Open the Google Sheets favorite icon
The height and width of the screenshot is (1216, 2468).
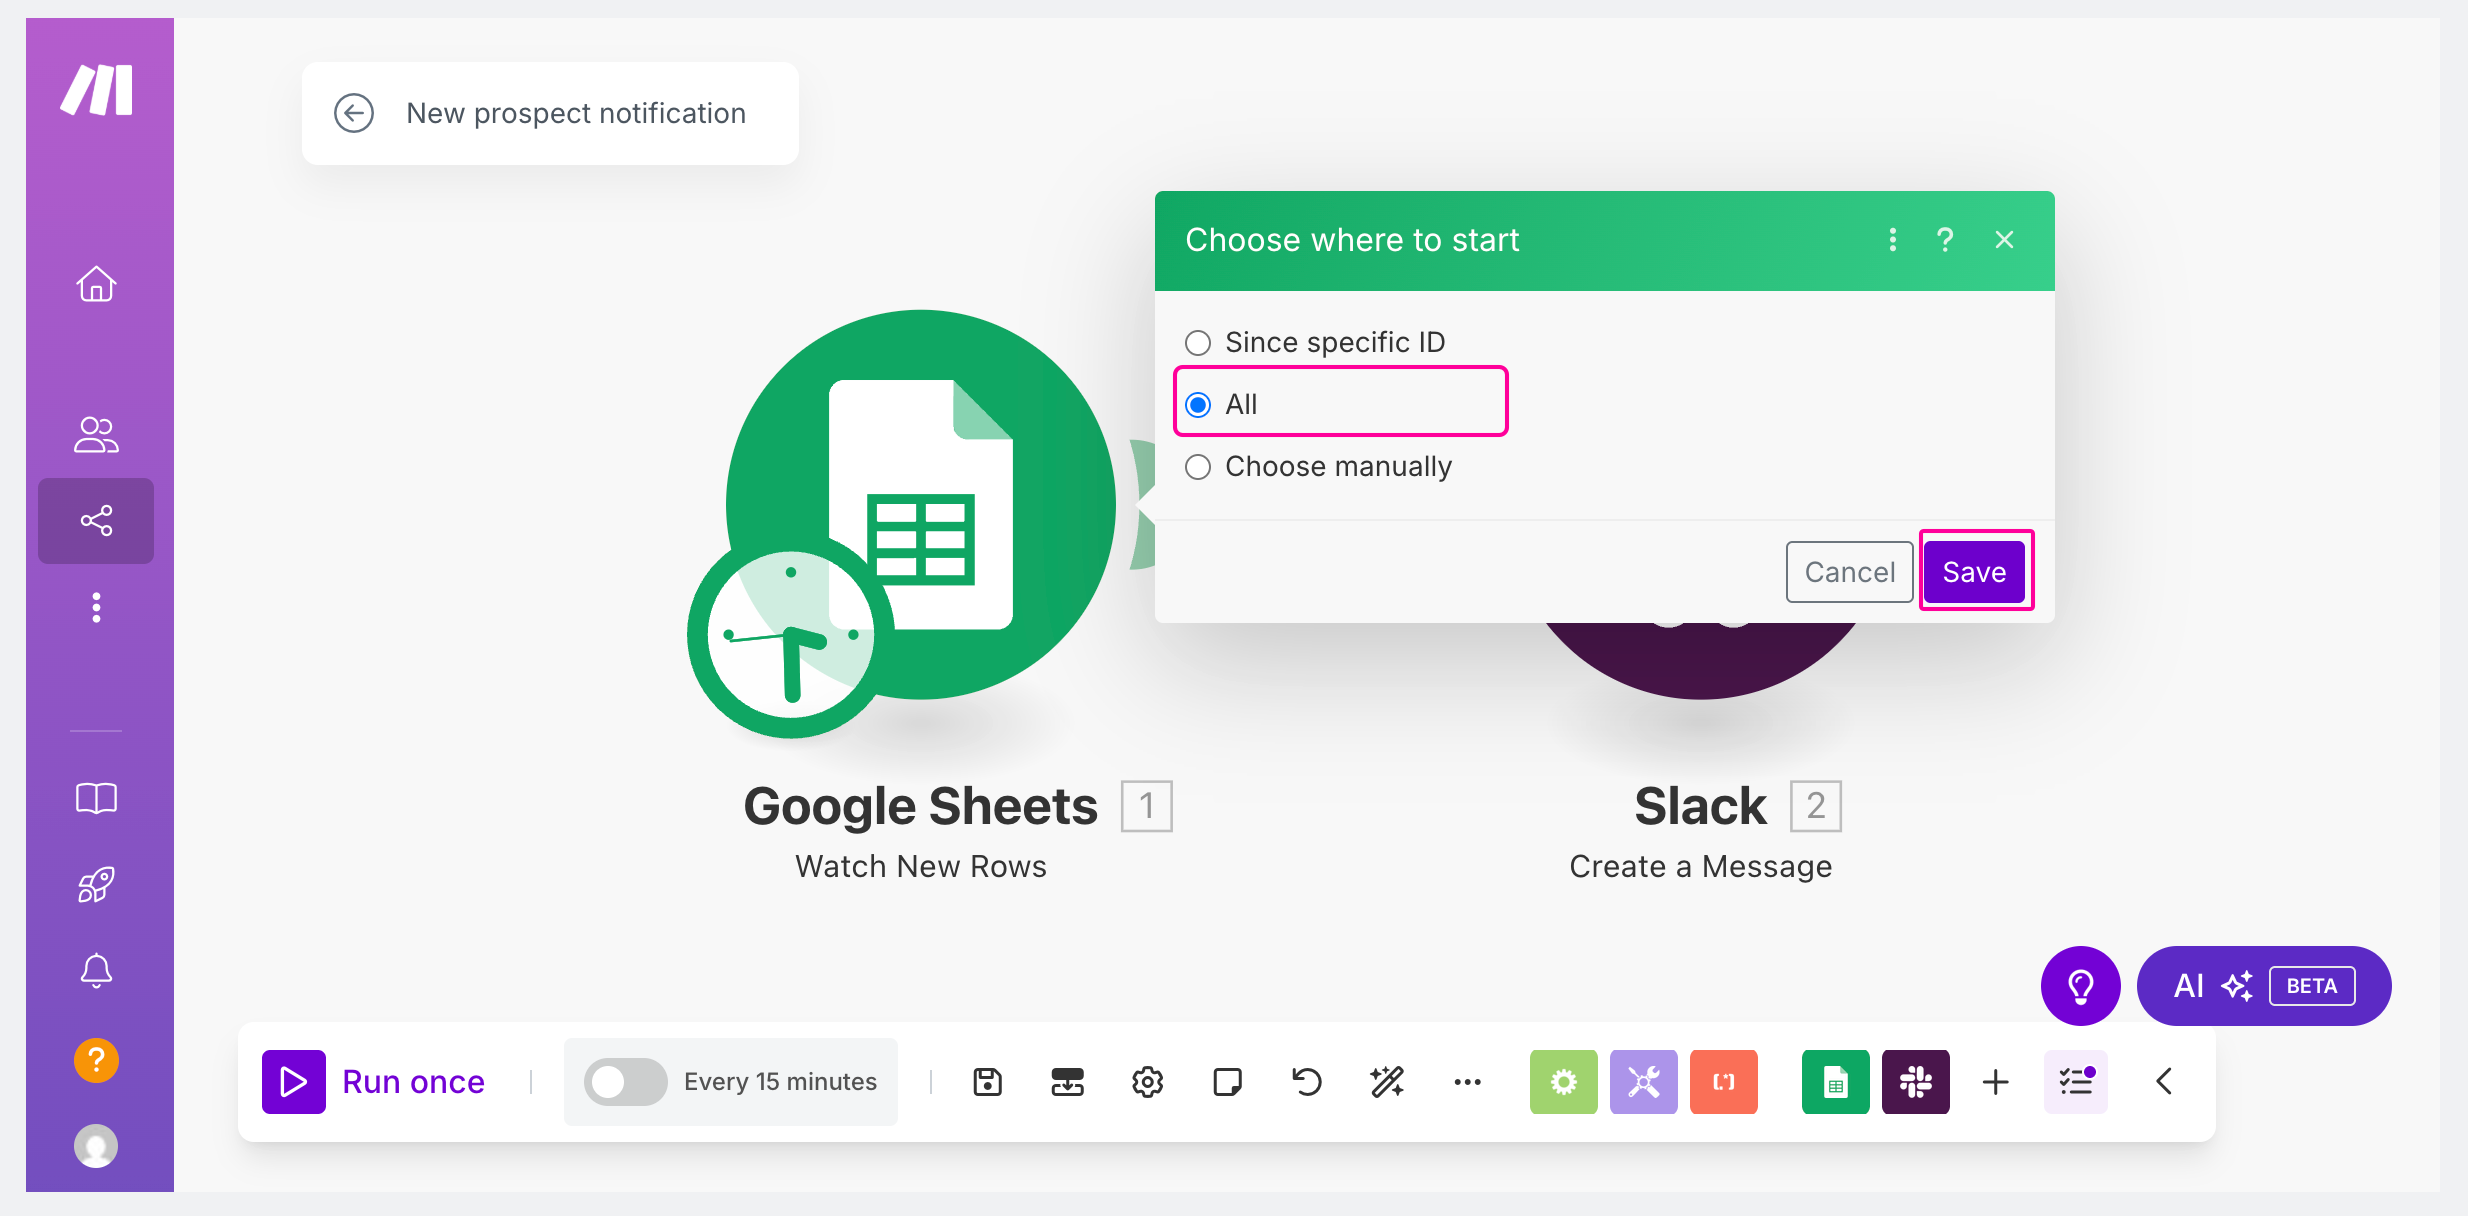[x=1835, y=1082]
